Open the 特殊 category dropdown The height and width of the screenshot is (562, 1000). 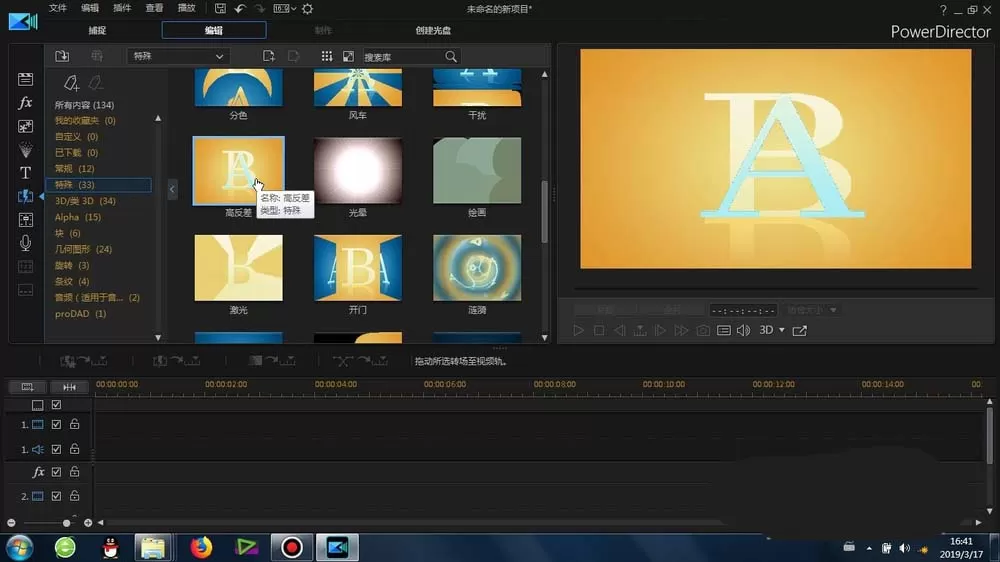tap(178, 56)
